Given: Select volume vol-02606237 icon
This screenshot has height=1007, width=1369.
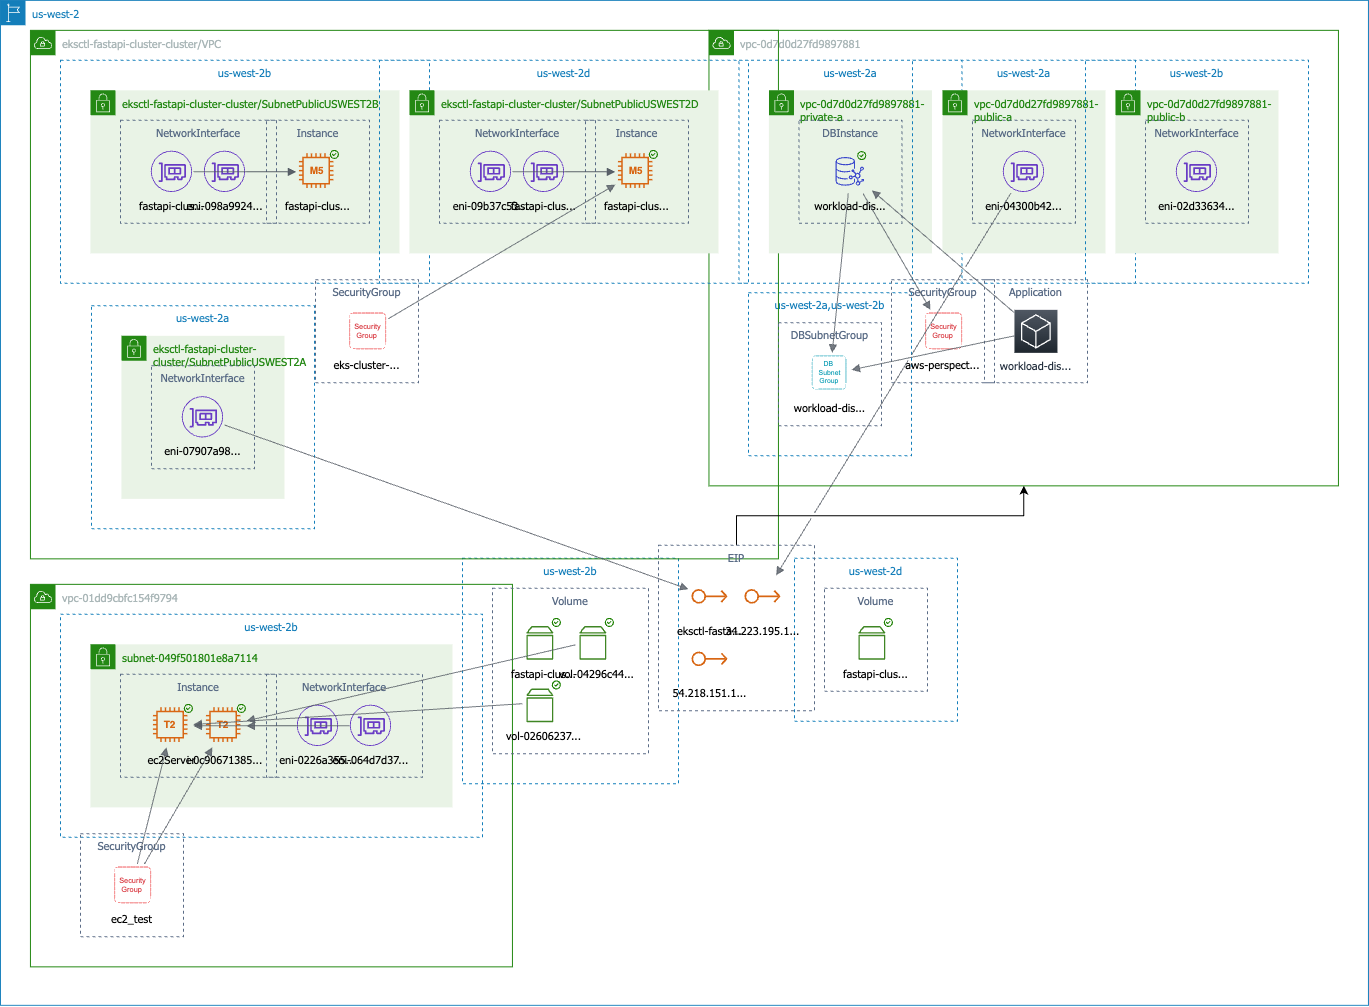Looking at the screenshot, I should 540,705.
